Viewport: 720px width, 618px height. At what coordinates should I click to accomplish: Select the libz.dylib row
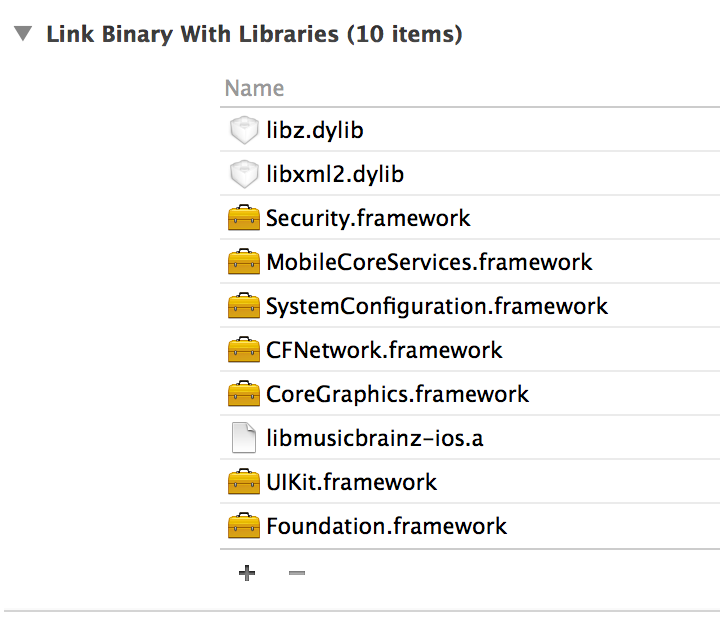(470, 130)
